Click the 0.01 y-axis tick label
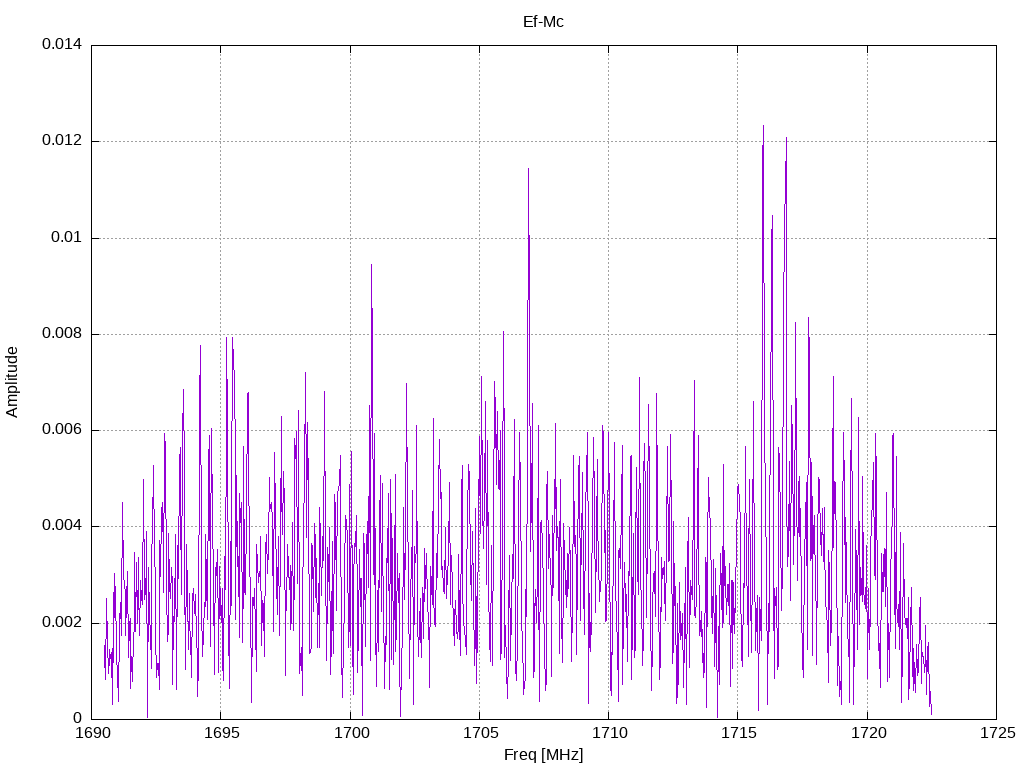Viewport: 1024px width, 768px height. coord(65,237)
